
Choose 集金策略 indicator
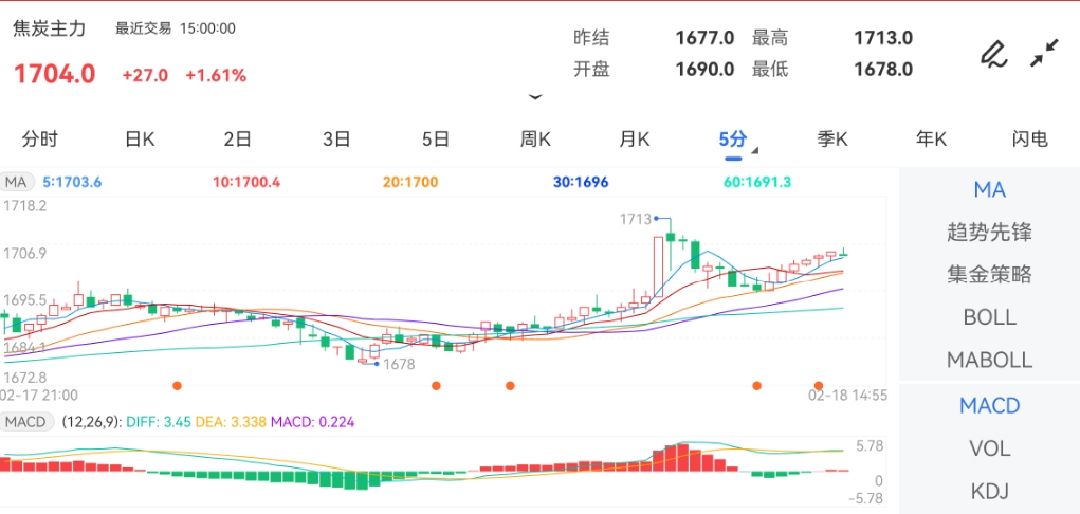989,274
